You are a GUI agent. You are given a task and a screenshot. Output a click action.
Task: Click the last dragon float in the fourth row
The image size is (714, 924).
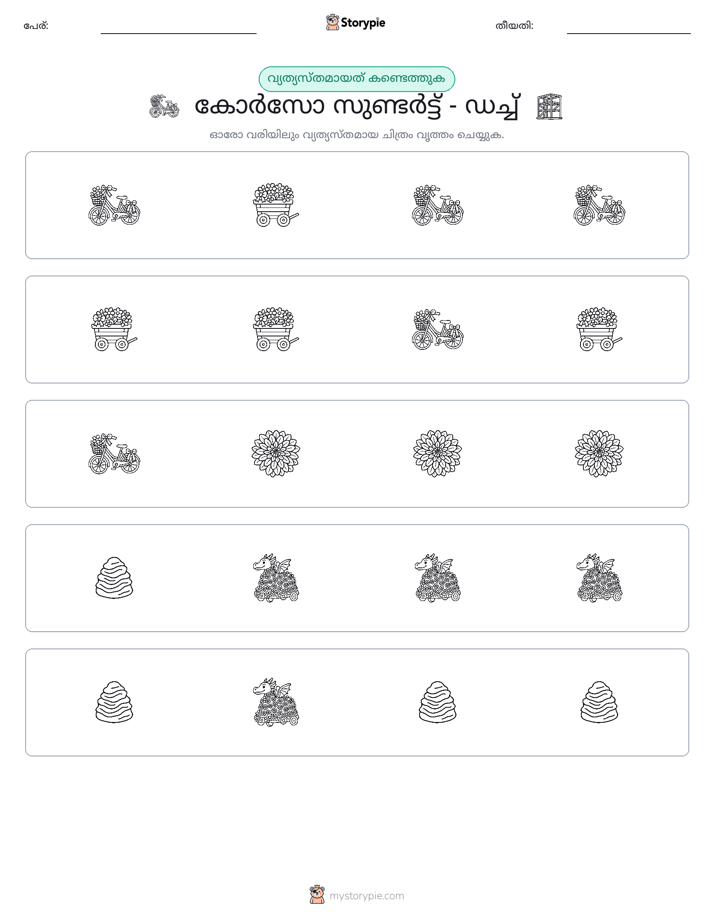point(599,578)
